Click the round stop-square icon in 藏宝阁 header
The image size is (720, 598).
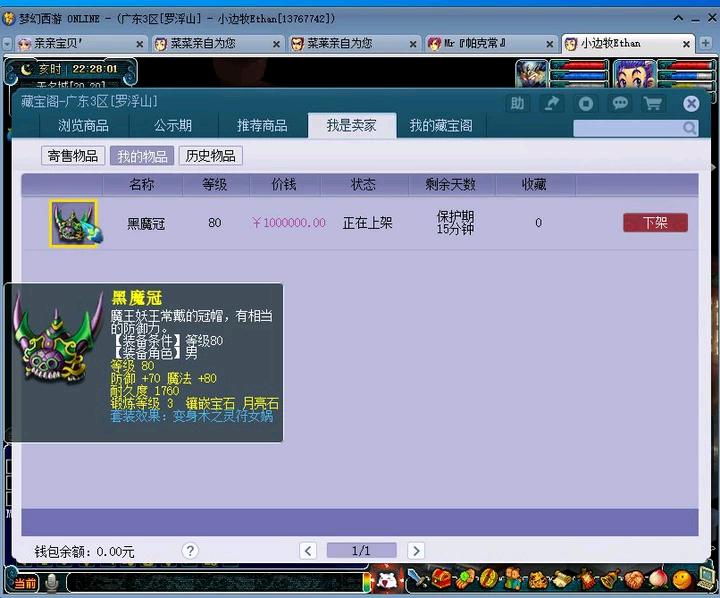click(585, 103)
